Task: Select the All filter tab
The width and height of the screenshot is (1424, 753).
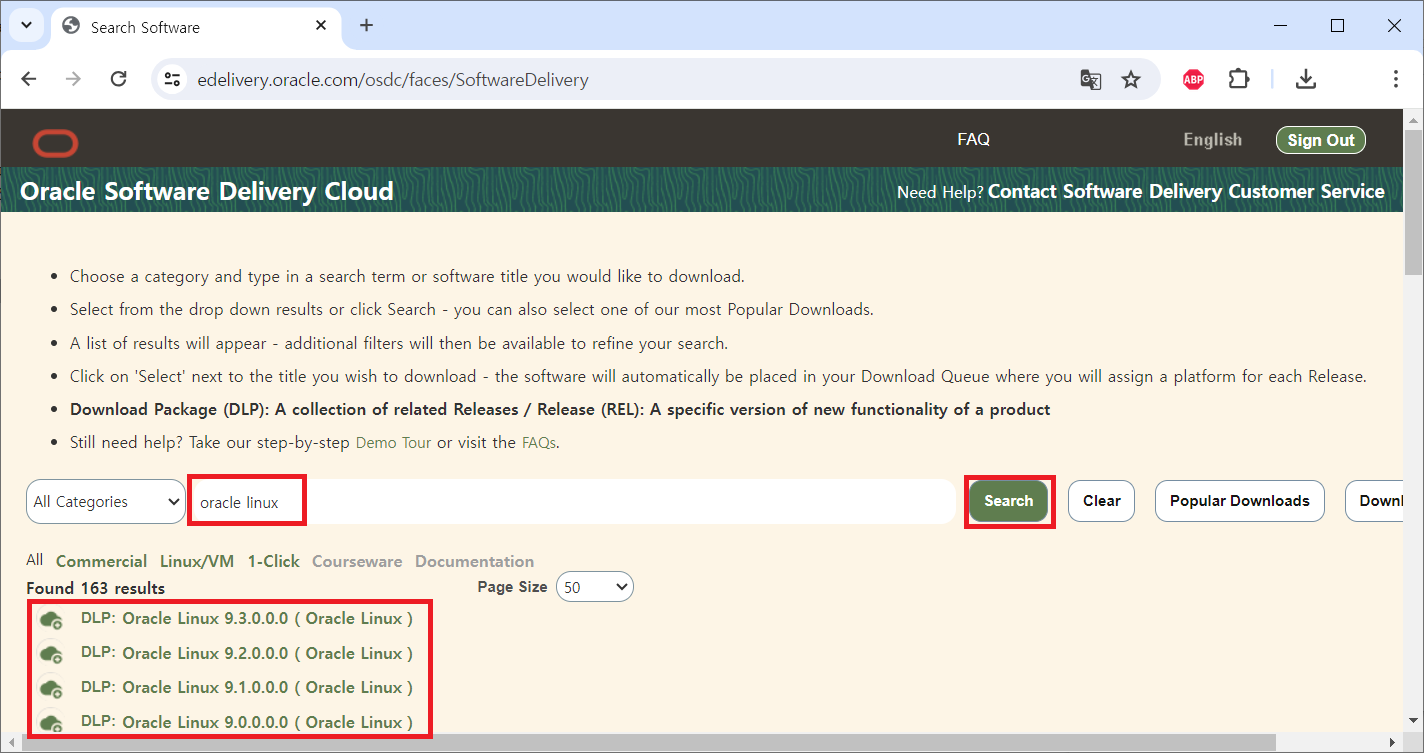Action: (35, 560)
